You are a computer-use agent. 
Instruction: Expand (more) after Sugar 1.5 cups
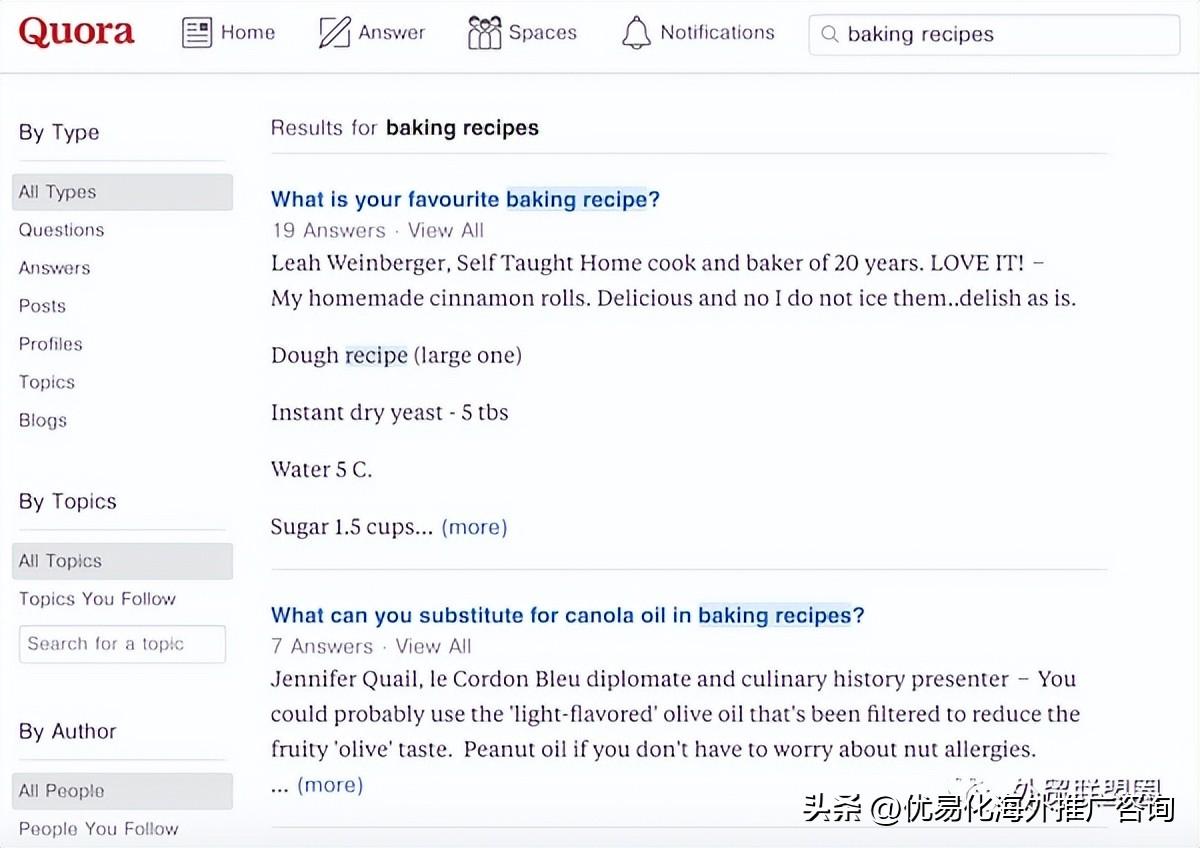coord(474,527)
